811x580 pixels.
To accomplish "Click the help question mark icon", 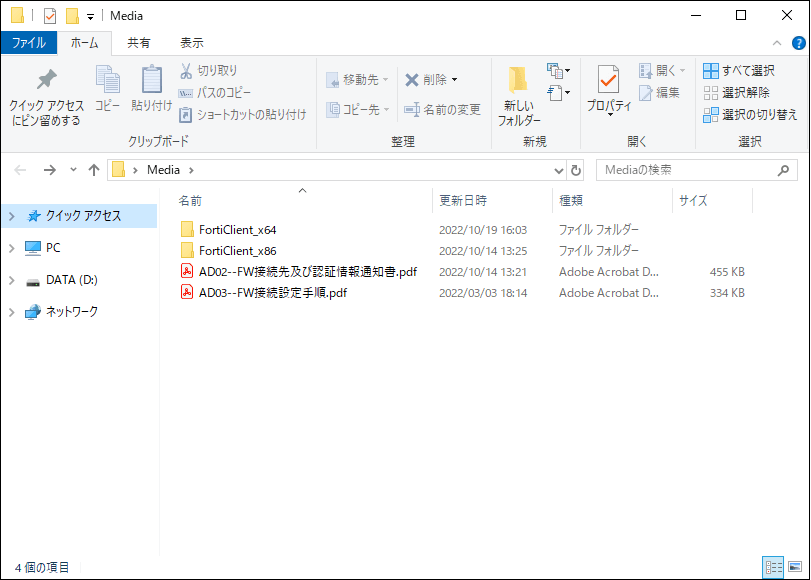I will click(797, 43).
